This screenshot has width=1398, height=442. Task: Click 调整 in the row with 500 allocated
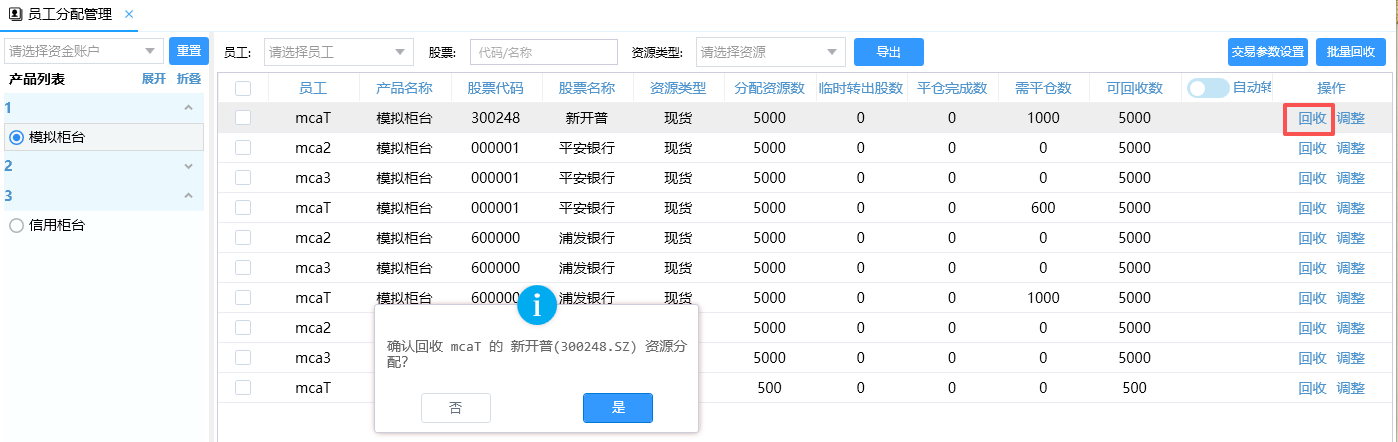pos(1351,388)
